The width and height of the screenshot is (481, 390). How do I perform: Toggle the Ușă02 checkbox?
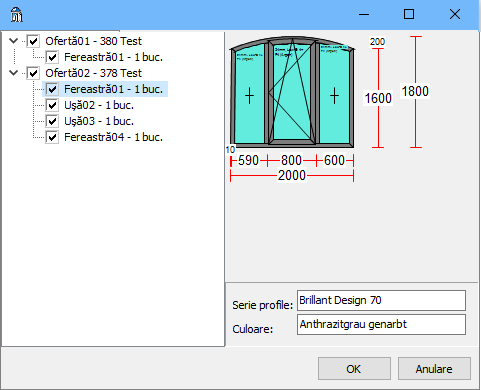[x=52, y=105]
